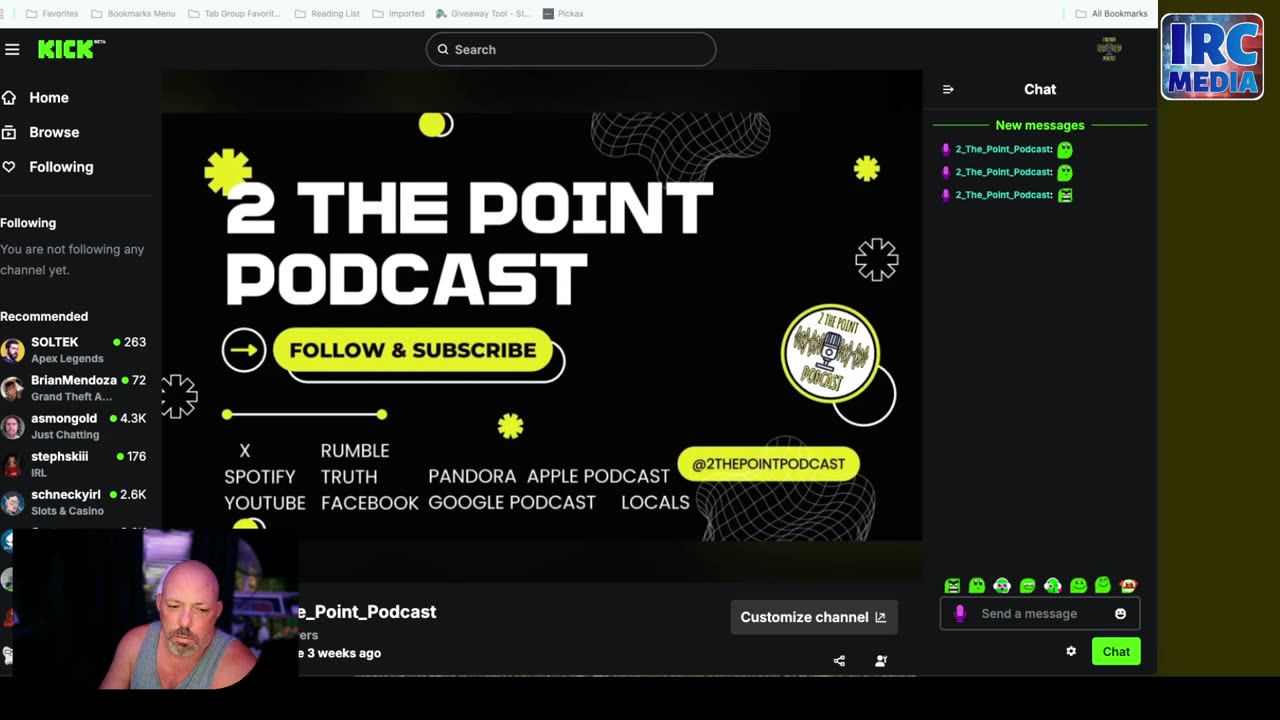
Task: Click the New messages indicator
Action: point(1040,125)
